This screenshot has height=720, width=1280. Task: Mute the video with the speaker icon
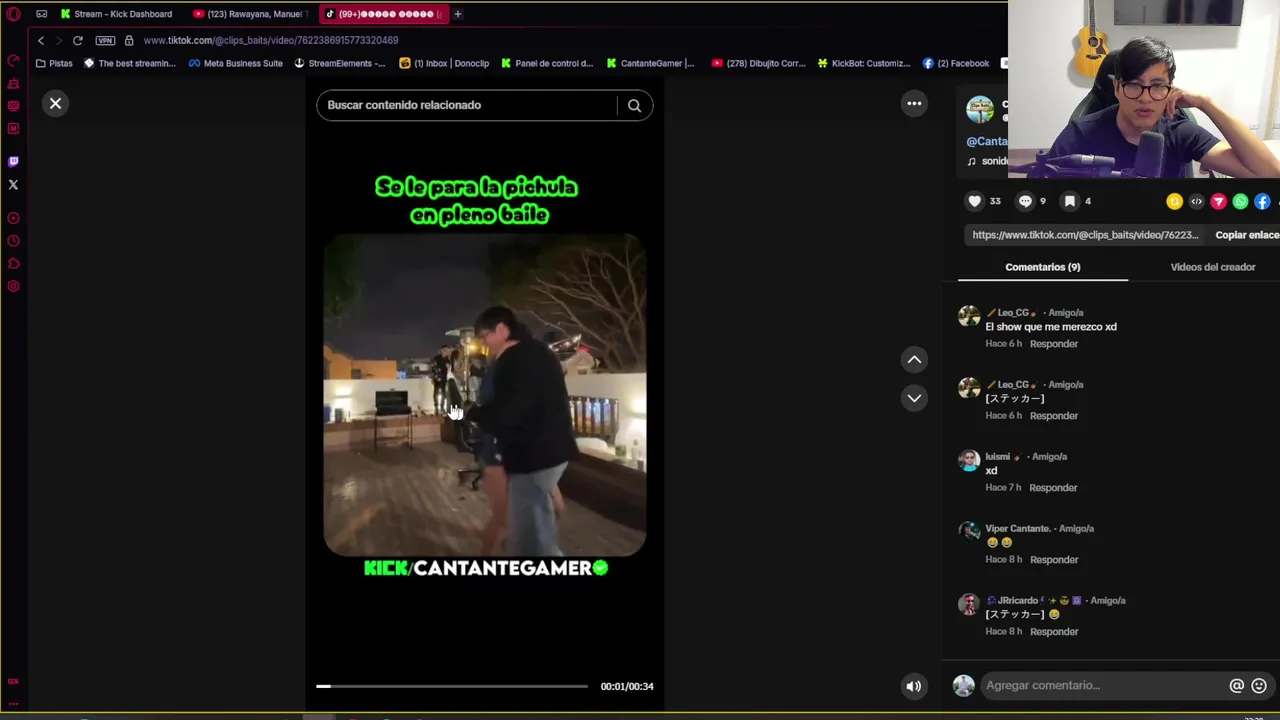coord(913,686)
